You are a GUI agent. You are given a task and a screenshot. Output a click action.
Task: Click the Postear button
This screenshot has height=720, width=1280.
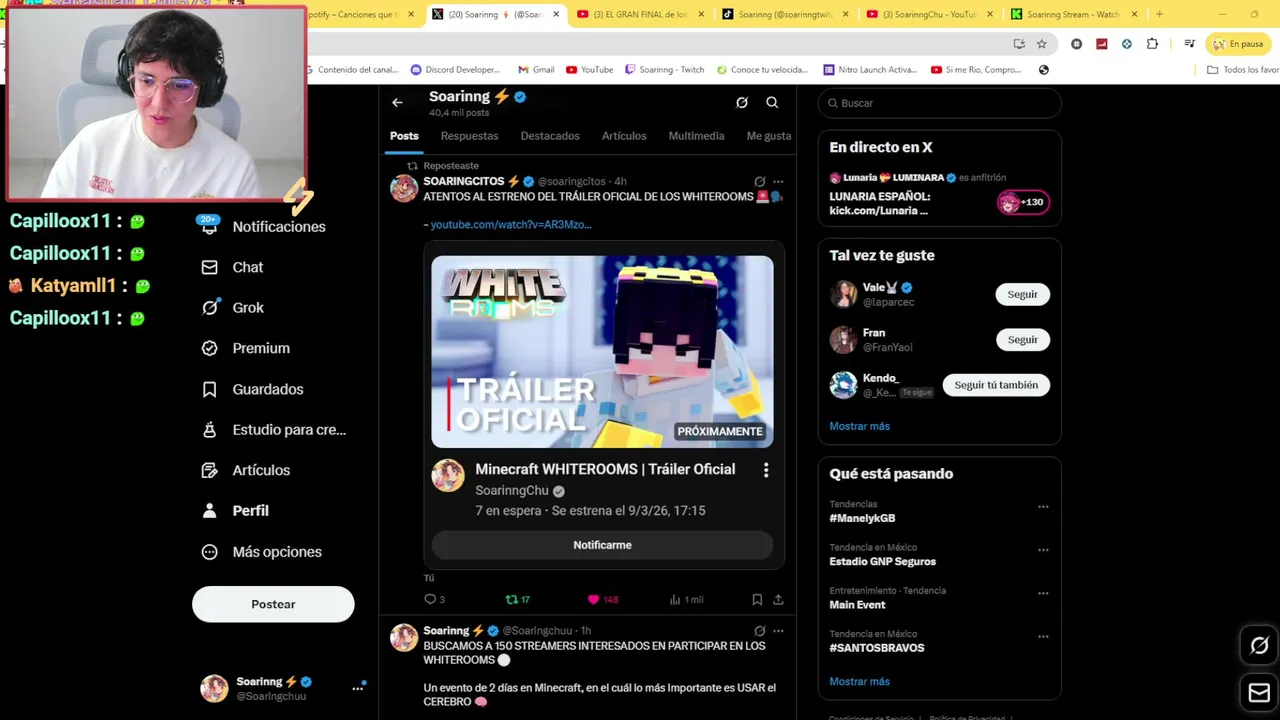point(273,604)
